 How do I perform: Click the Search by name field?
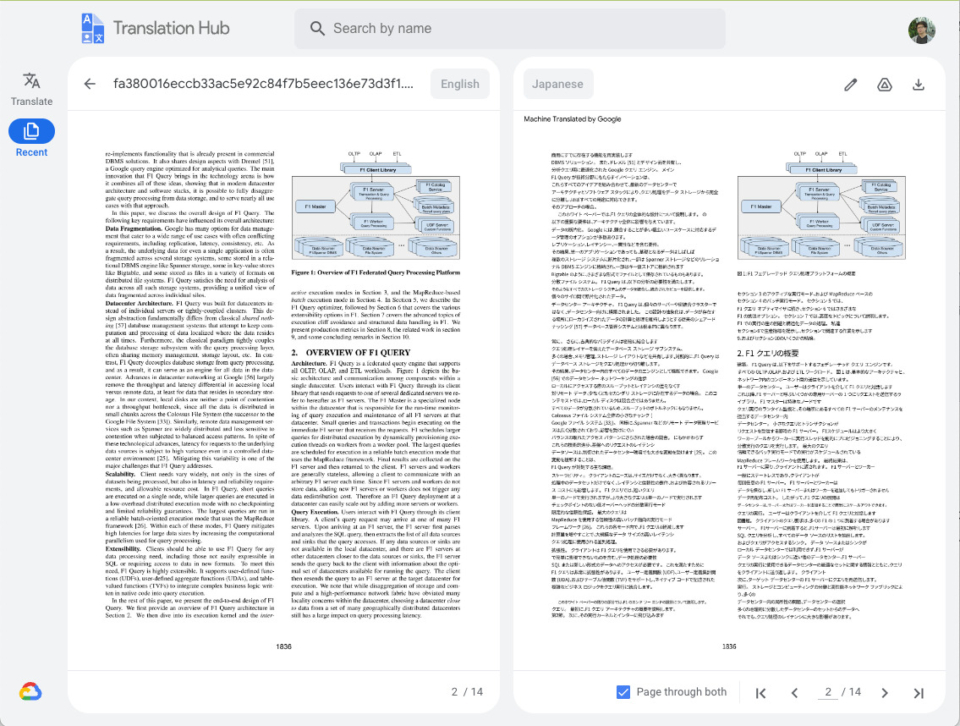[x=500, y=30]
